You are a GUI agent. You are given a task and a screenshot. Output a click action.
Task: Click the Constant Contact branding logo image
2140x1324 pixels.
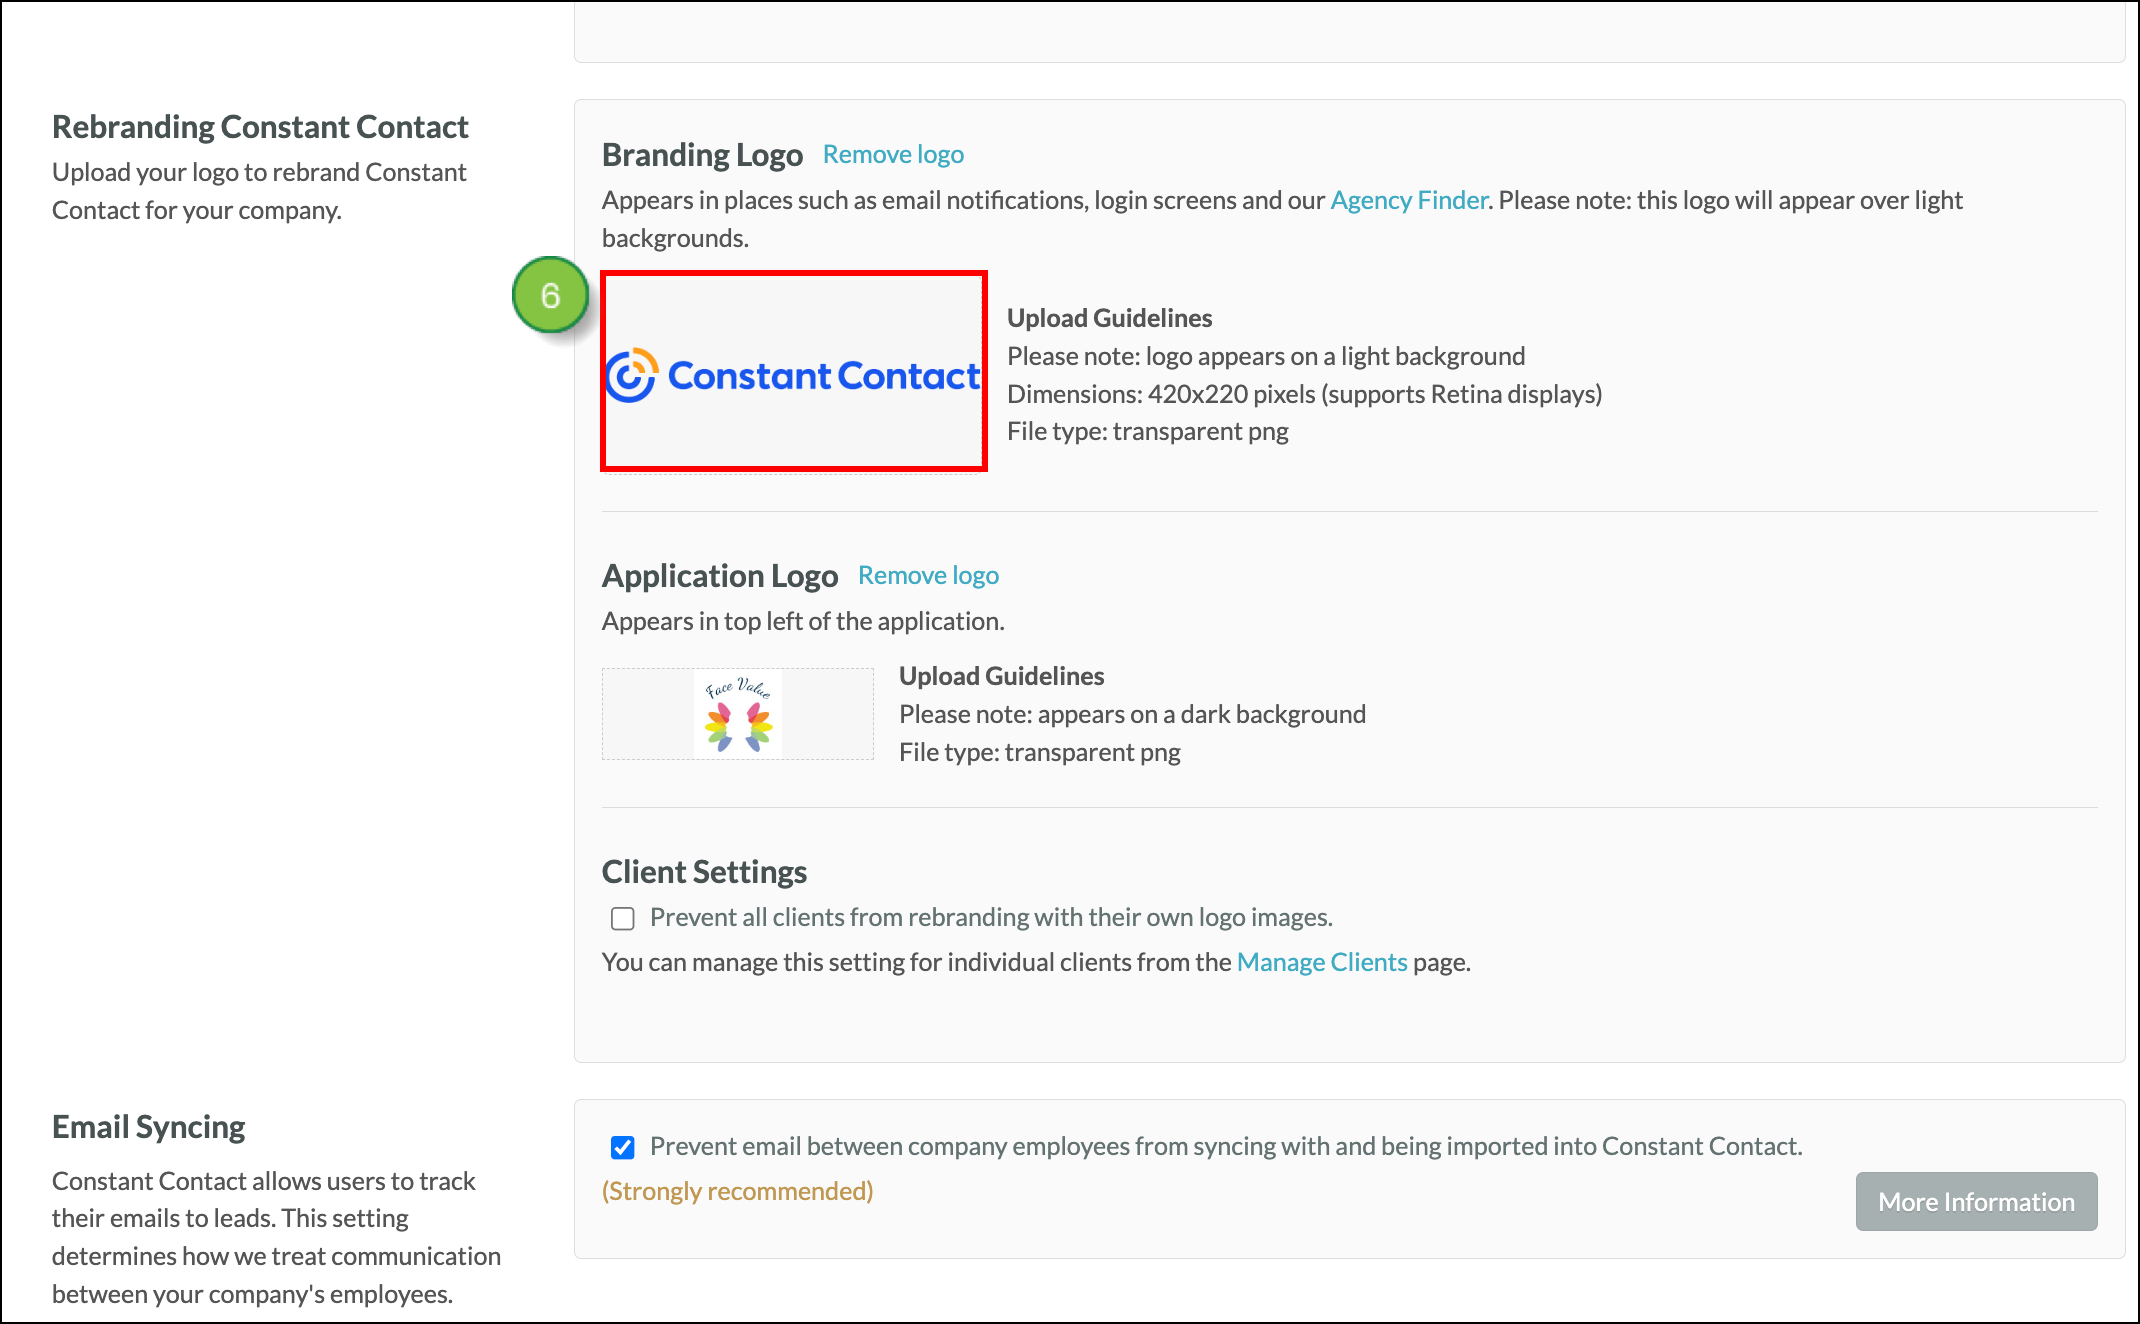(794, 372)
